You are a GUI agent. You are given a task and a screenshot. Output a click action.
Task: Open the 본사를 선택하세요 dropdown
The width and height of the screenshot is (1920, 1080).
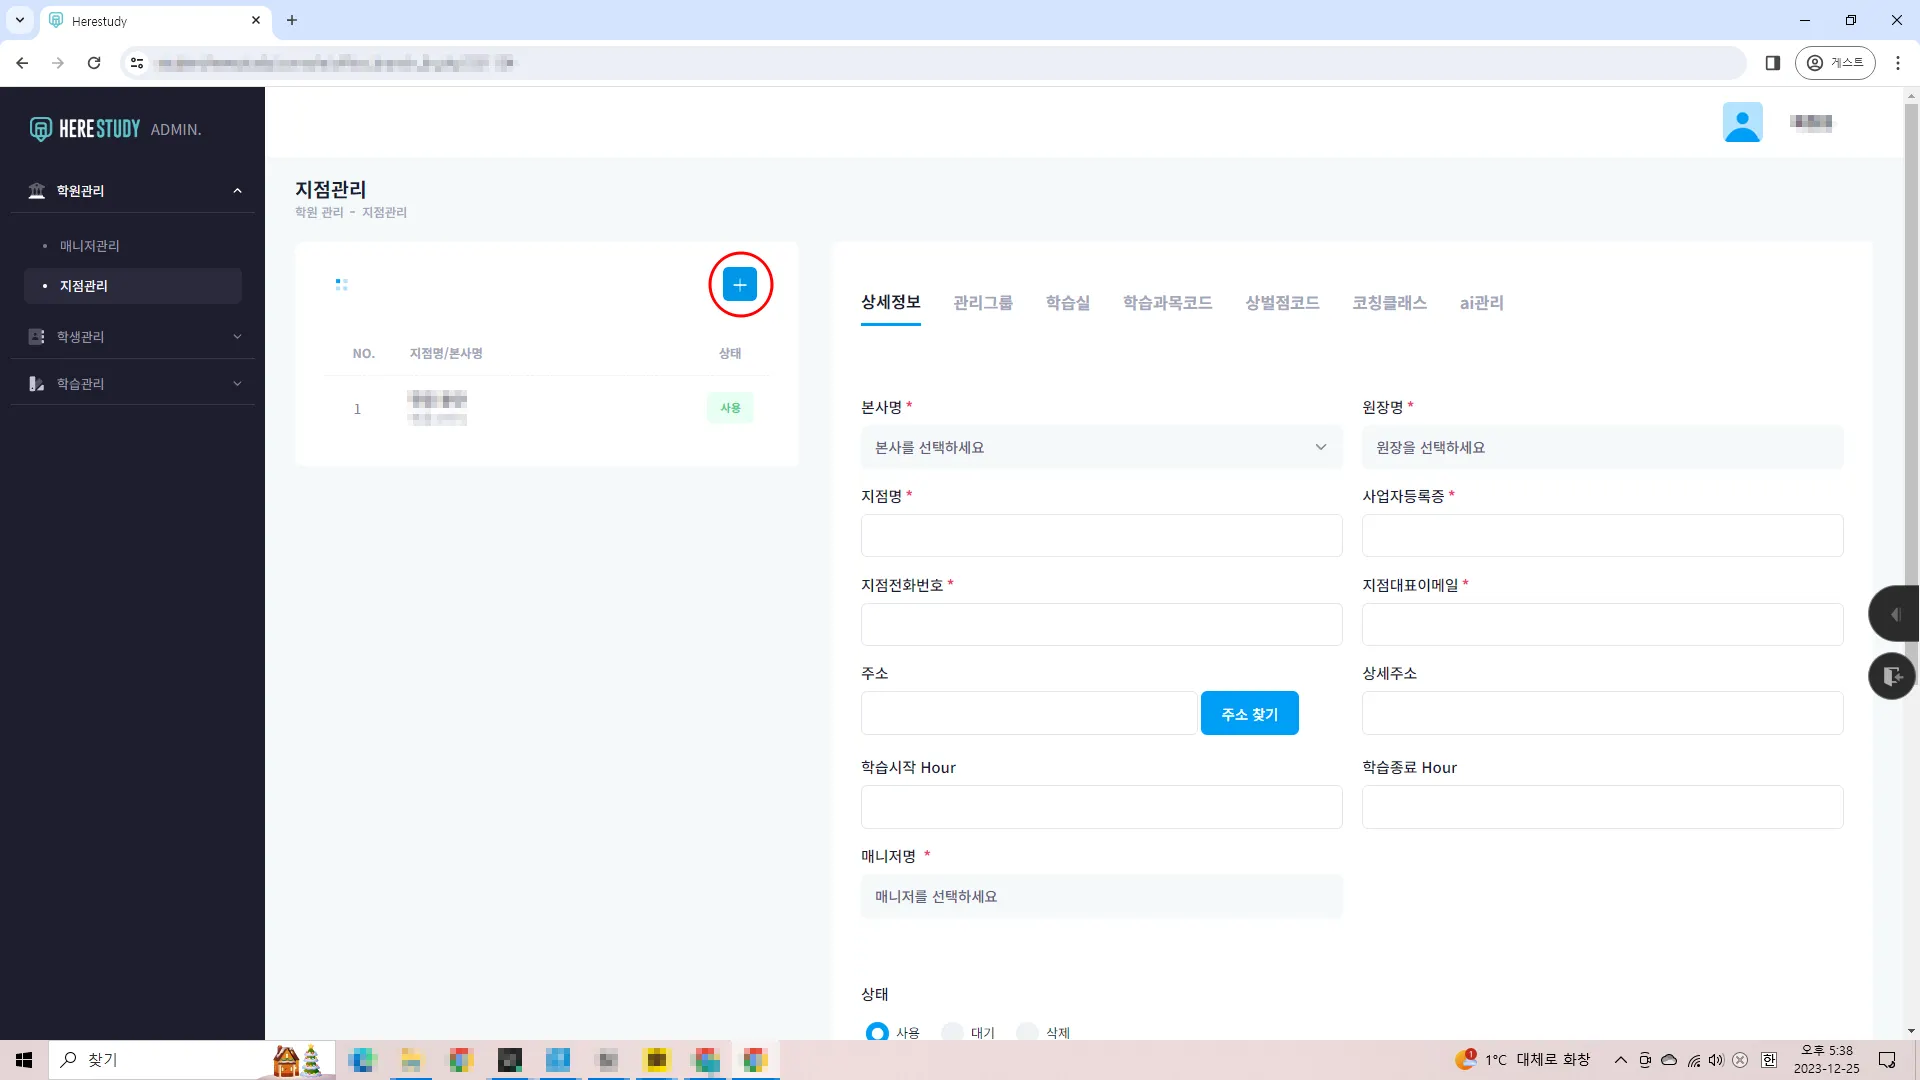click(1101, 447)
